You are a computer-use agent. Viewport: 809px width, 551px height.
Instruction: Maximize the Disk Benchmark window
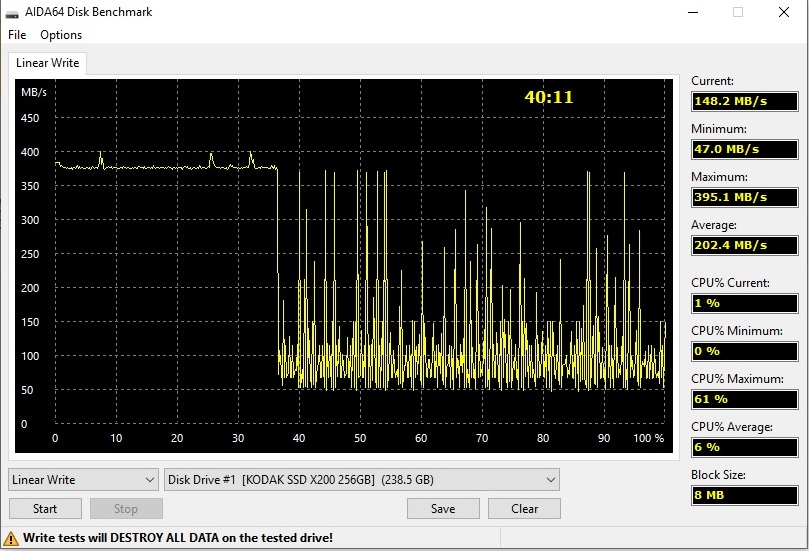point(738,12)
